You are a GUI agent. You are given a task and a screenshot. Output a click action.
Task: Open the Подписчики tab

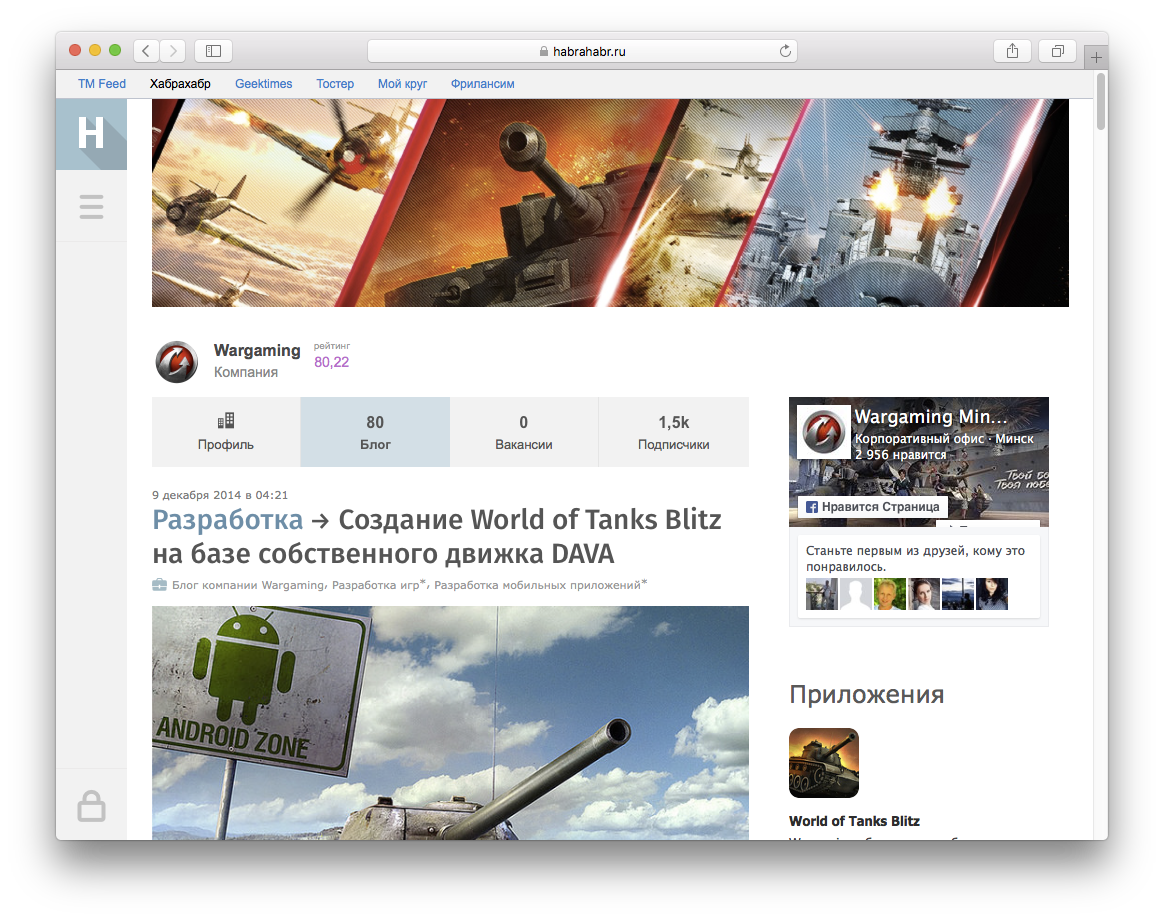coord(674,432)
